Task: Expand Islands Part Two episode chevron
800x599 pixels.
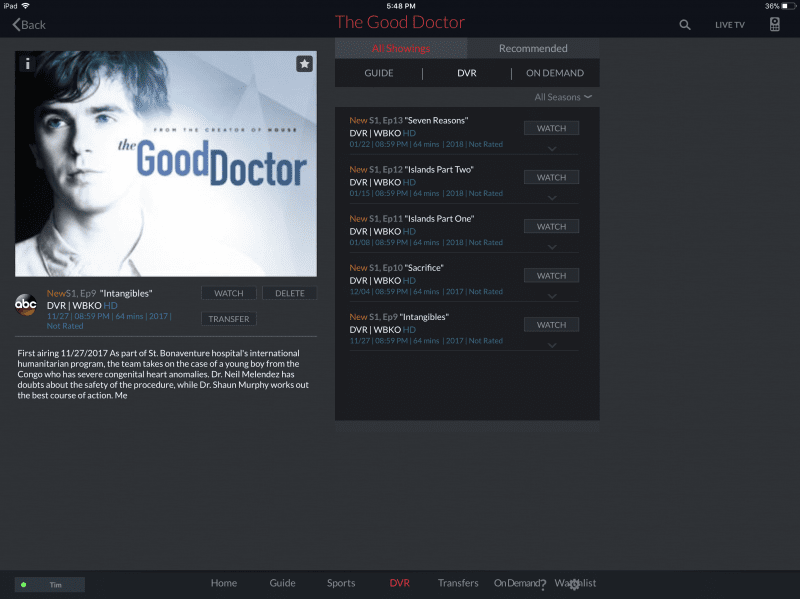Action: point(552,198)
